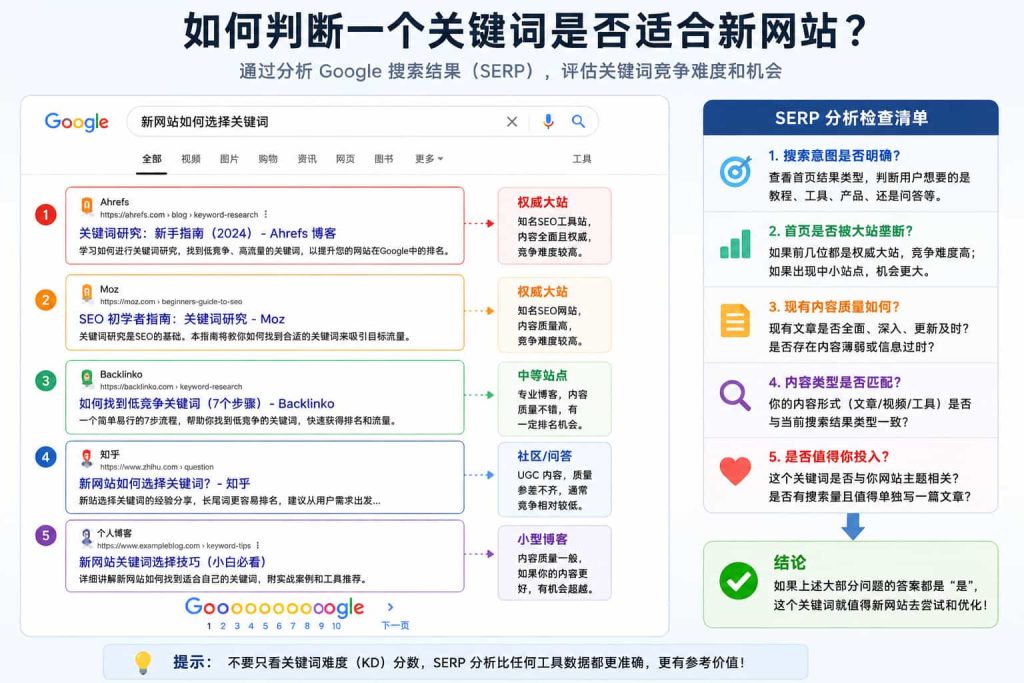Click the magnifier search icon in the search box
Image resolution: width=1024 pixels, height=683 pixels.
pyautogui.click(x=578, y=121)
